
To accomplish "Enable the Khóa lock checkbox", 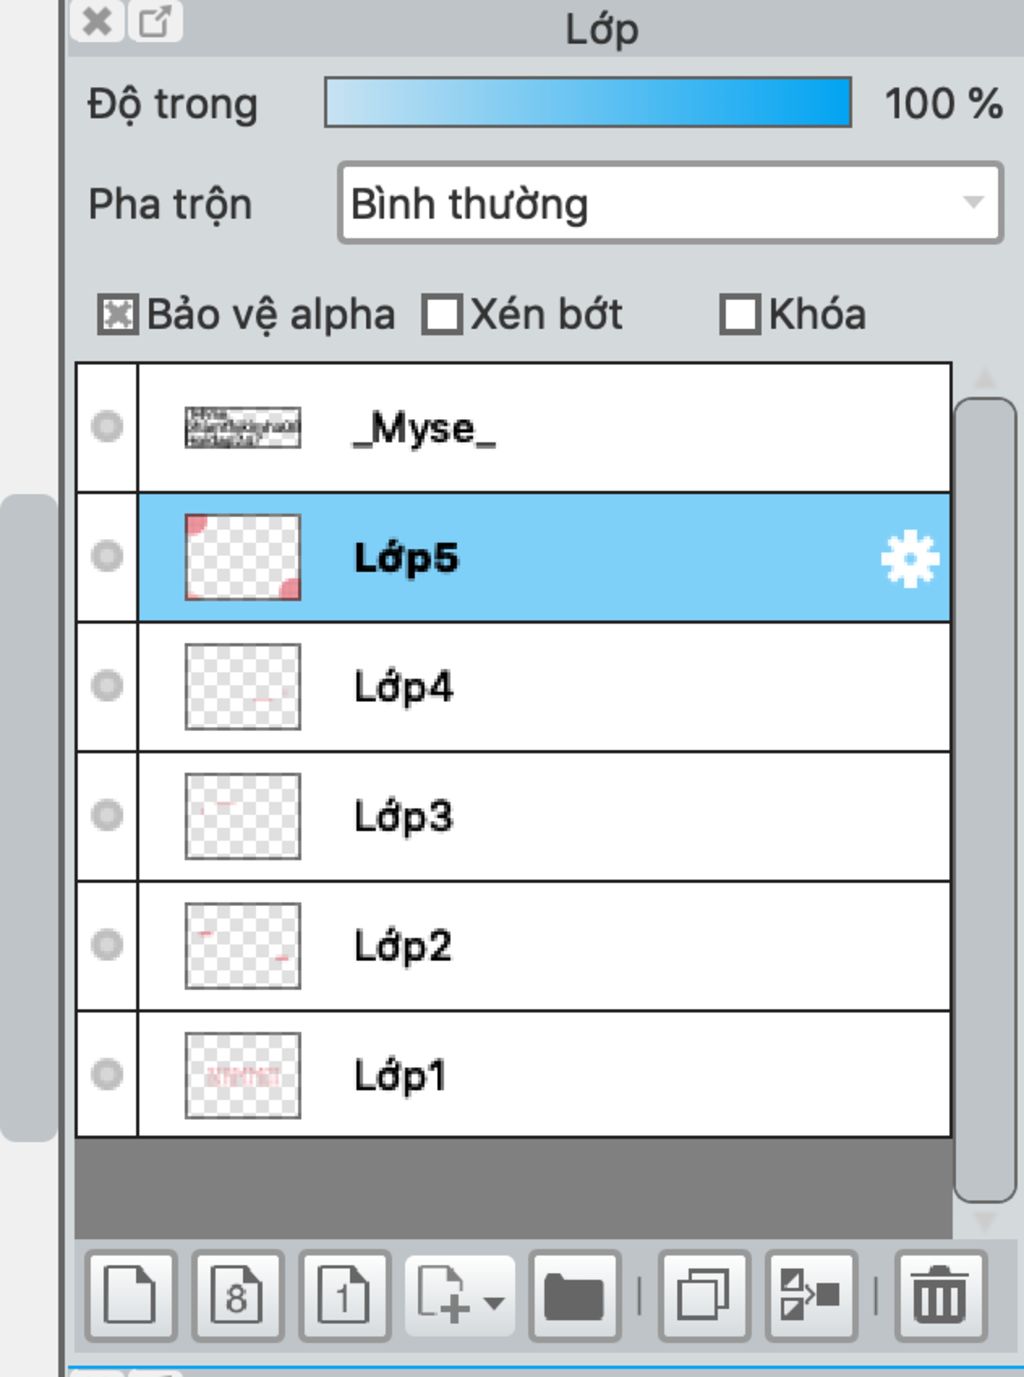I will pyautogui.click(x=740, y=315).
